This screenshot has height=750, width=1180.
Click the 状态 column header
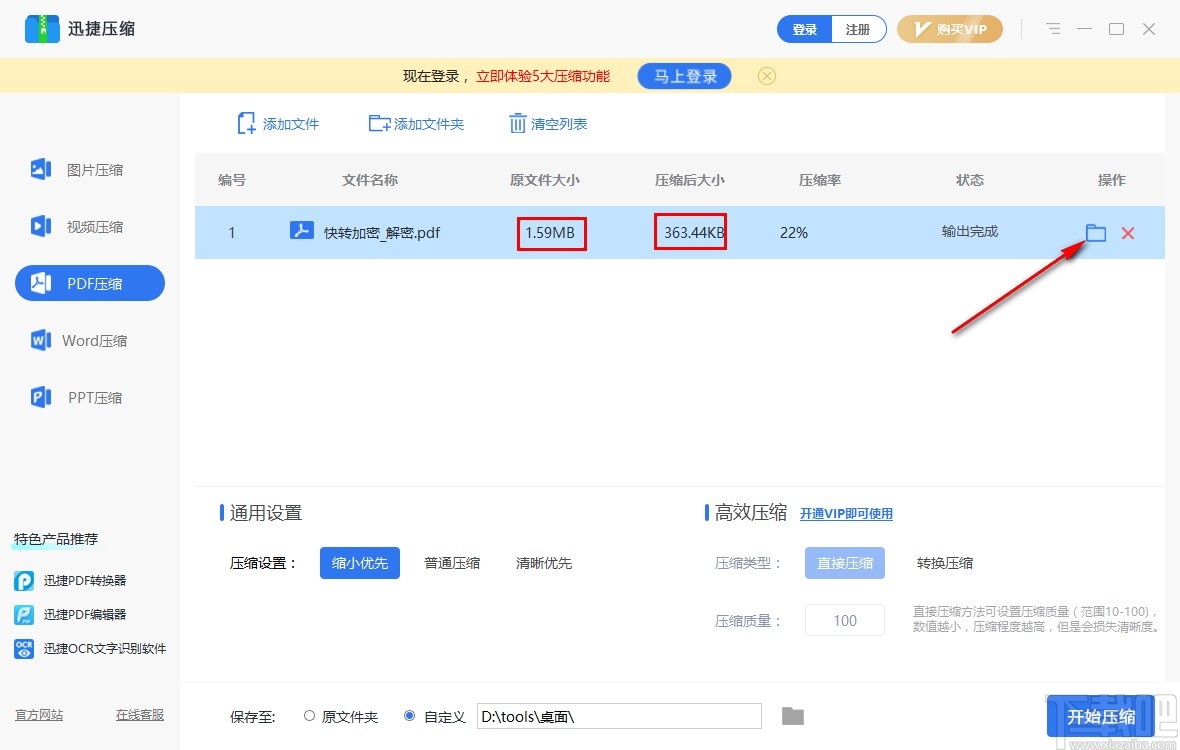[969, 180]
